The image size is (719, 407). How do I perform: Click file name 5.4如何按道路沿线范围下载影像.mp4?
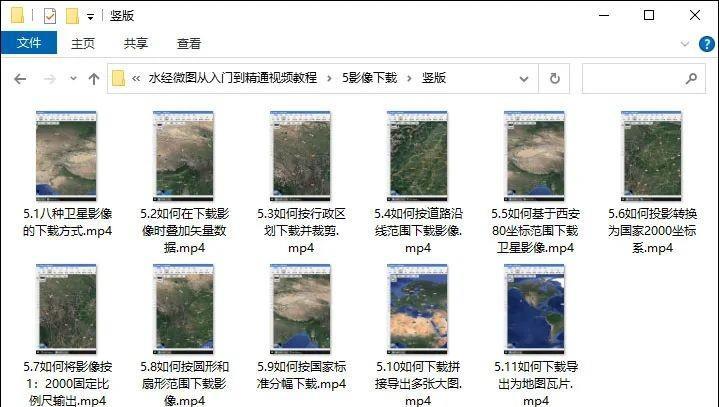418,231
